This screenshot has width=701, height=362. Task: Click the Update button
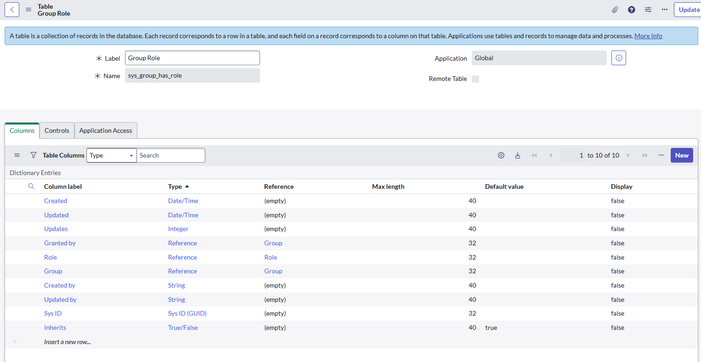(688, 9)
